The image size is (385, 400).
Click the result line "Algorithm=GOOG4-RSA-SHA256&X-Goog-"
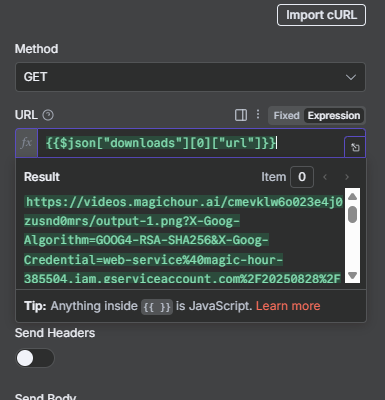(146, 240)
